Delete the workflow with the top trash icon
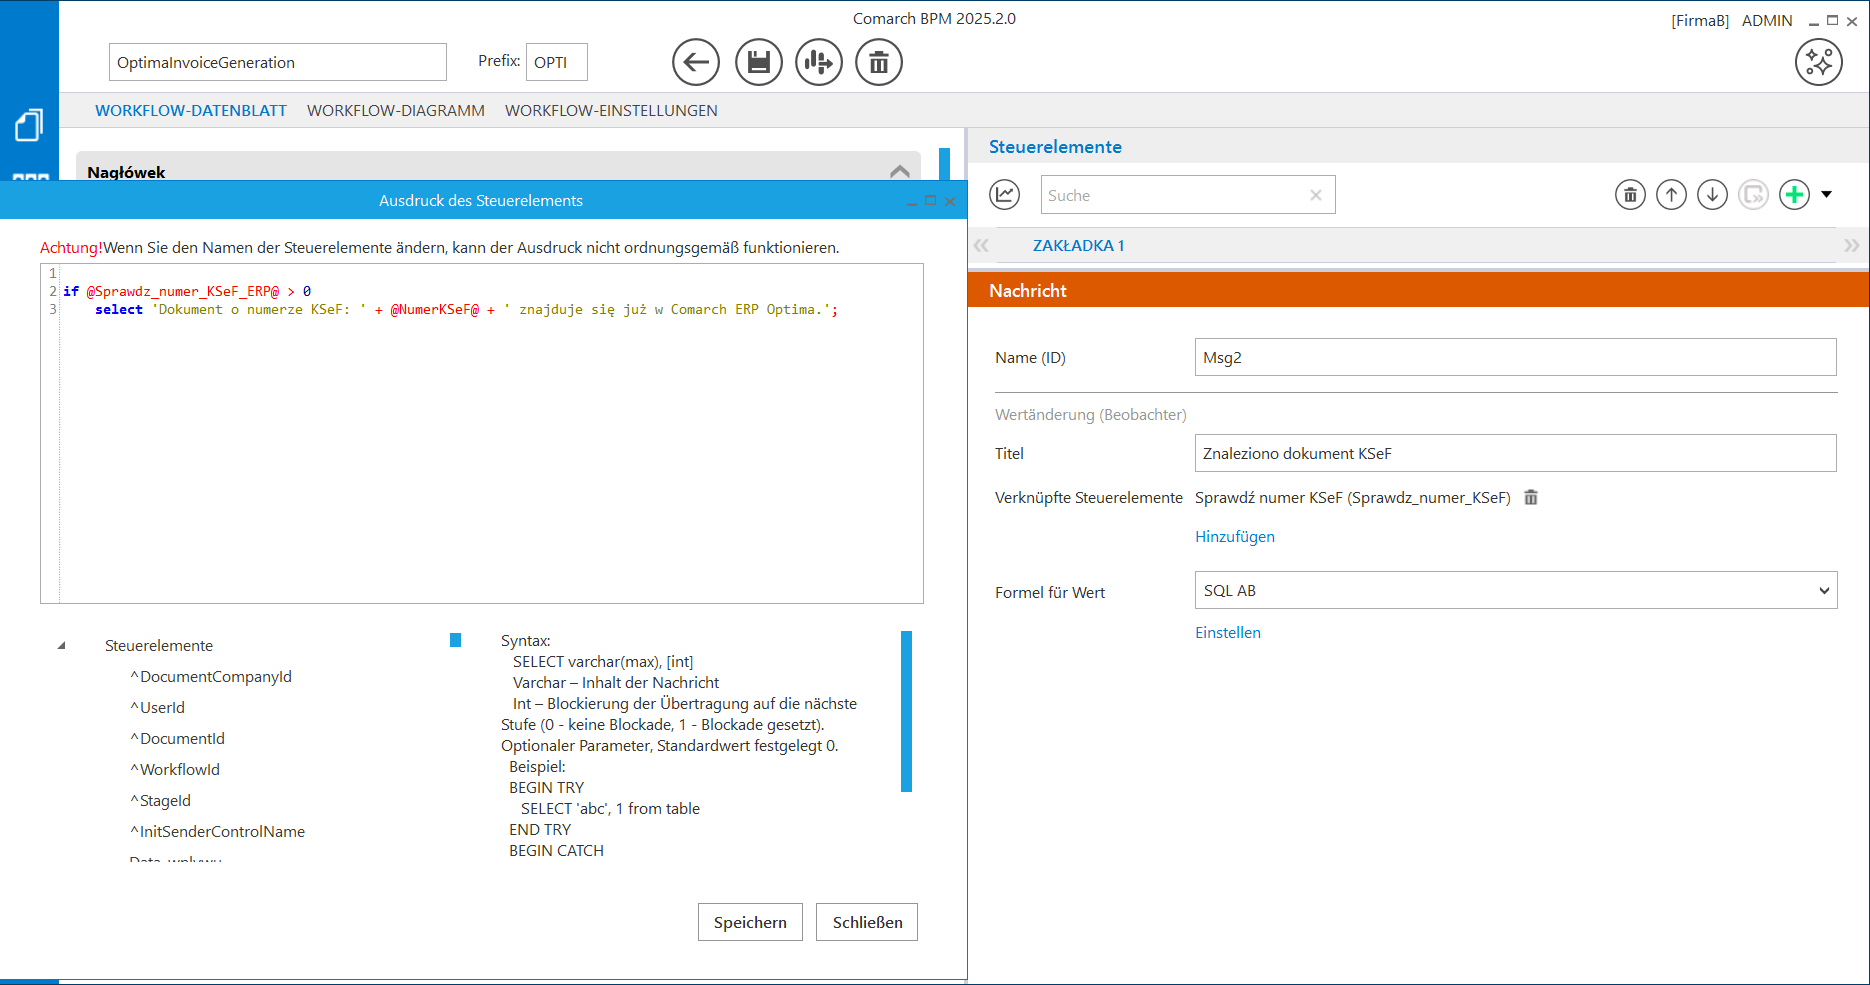This screenshot has height=985, width=1870. 879,62
